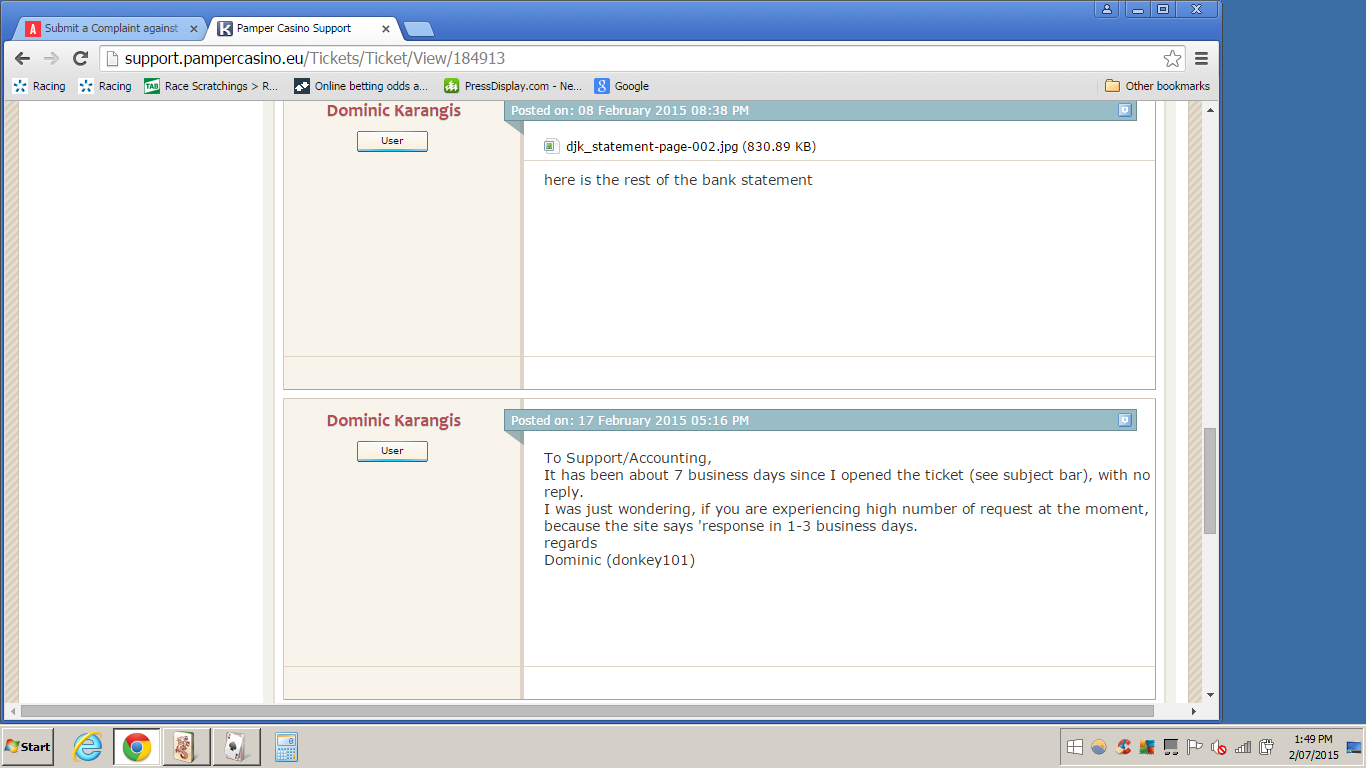This screenshot has height=768, width=1366.
Task: Click 'Dominic Karangis' on the 17 February post
Action: (394, 421)
